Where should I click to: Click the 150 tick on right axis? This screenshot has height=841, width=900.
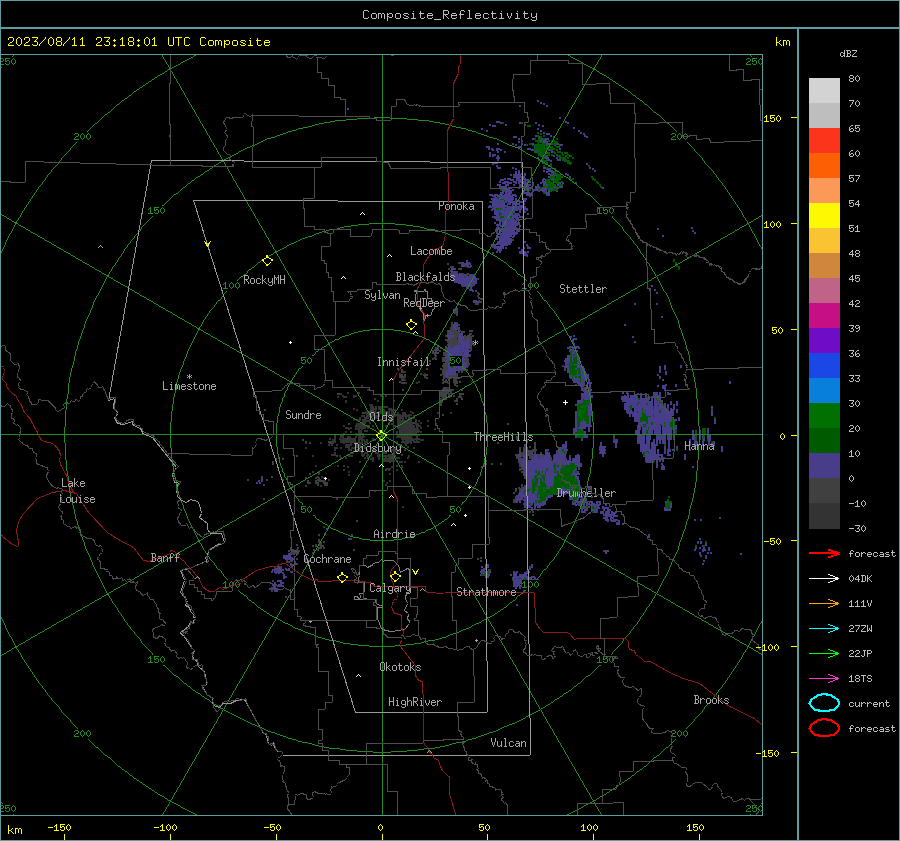pos(773,118)
